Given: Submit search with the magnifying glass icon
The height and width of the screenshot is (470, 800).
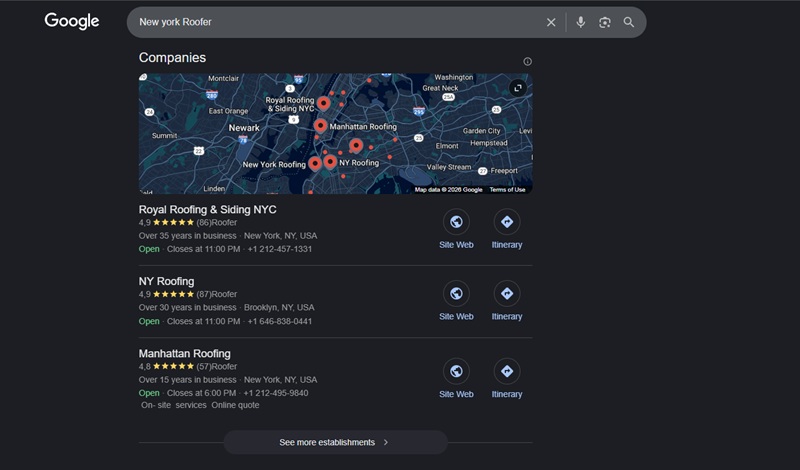Looking at the screenshot, I should coord(629,22).
